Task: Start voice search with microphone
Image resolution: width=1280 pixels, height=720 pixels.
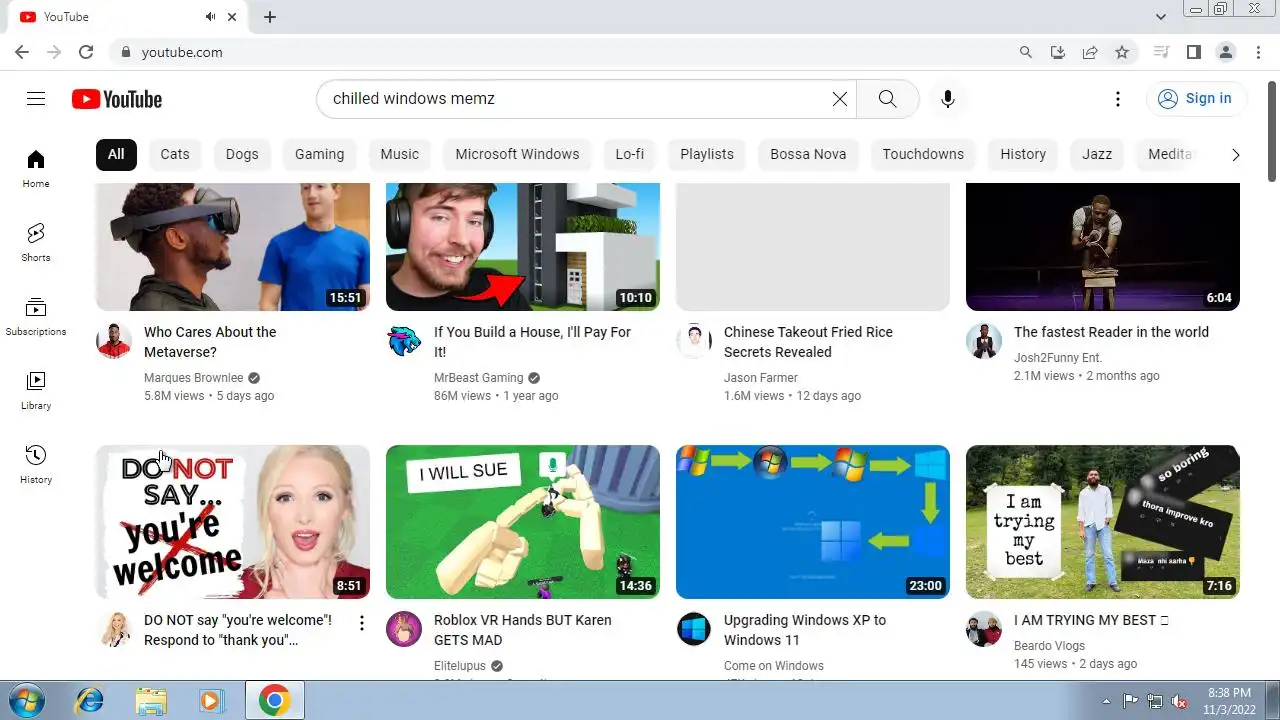Action: (x=948, y=98)
